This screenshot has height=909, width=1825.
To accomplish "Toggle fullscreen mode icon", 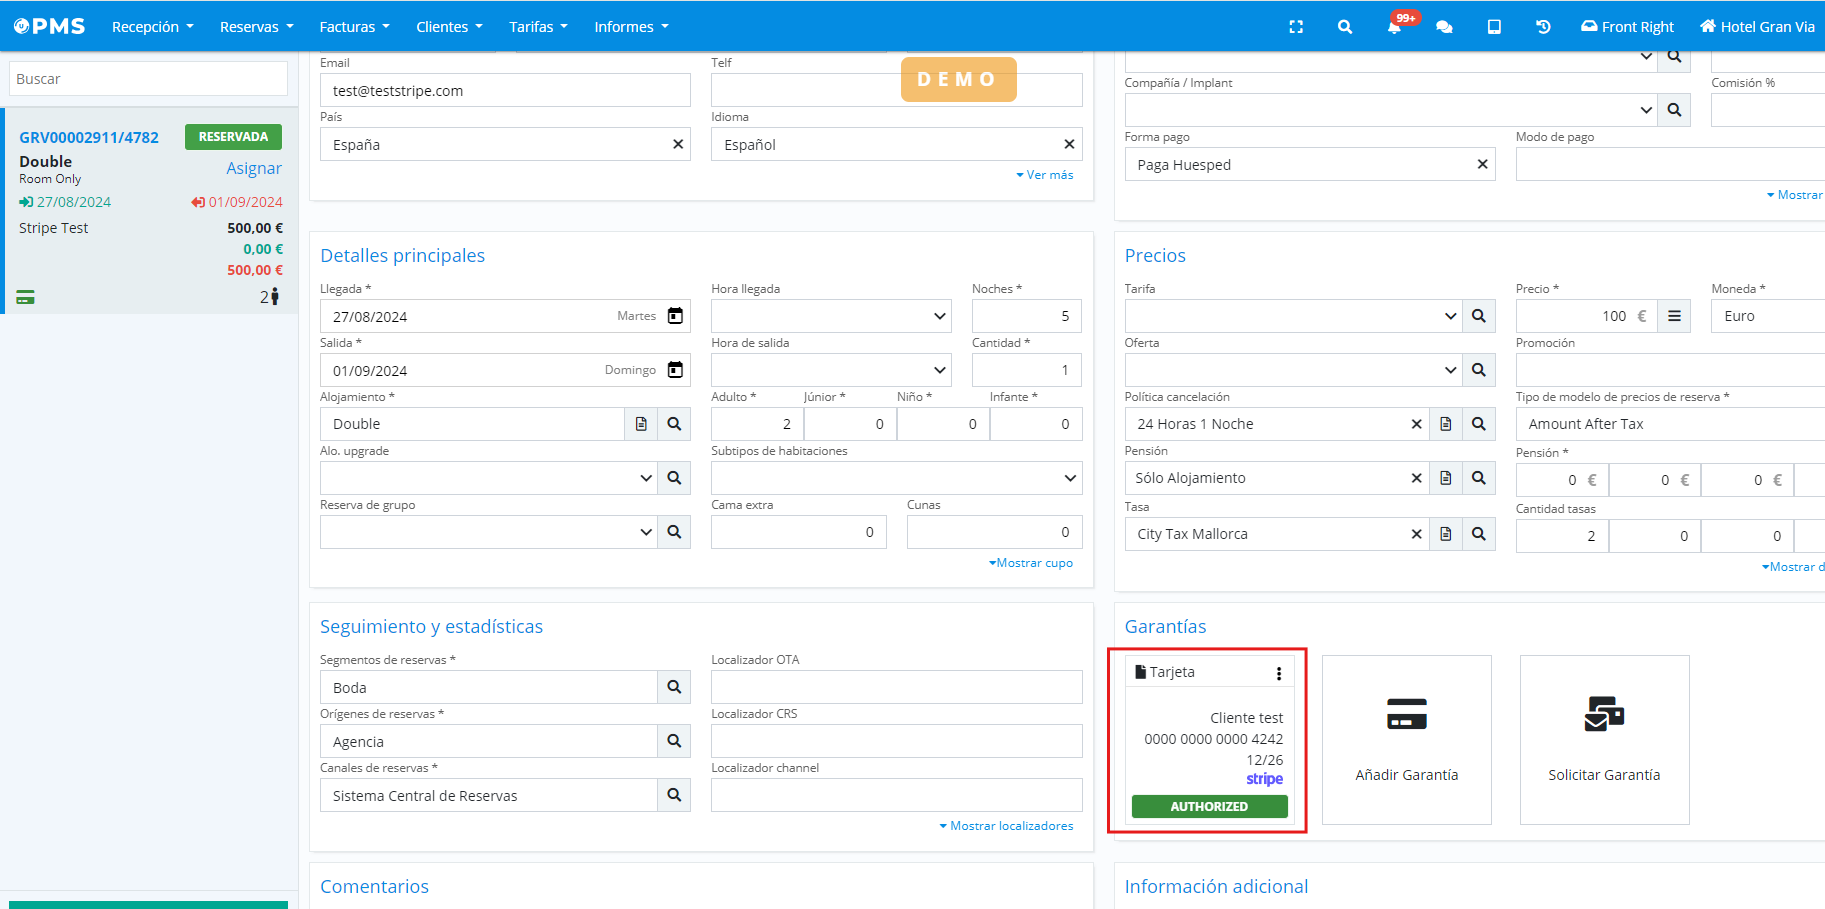I will (1296, 27).
